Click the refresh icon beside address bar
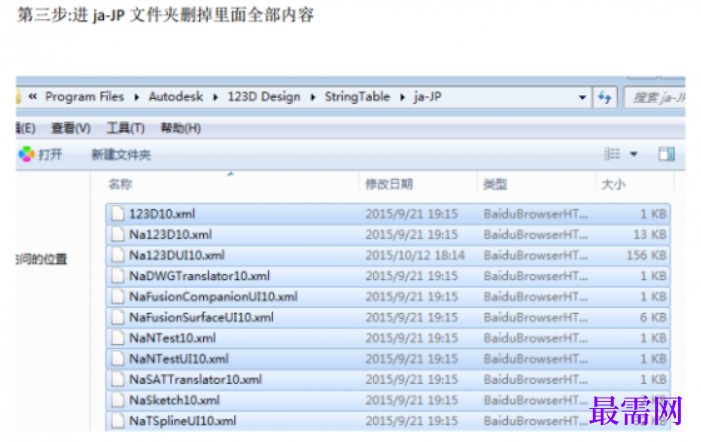The width and height of the screenshot is (701, 442). [x=605, y=97]
